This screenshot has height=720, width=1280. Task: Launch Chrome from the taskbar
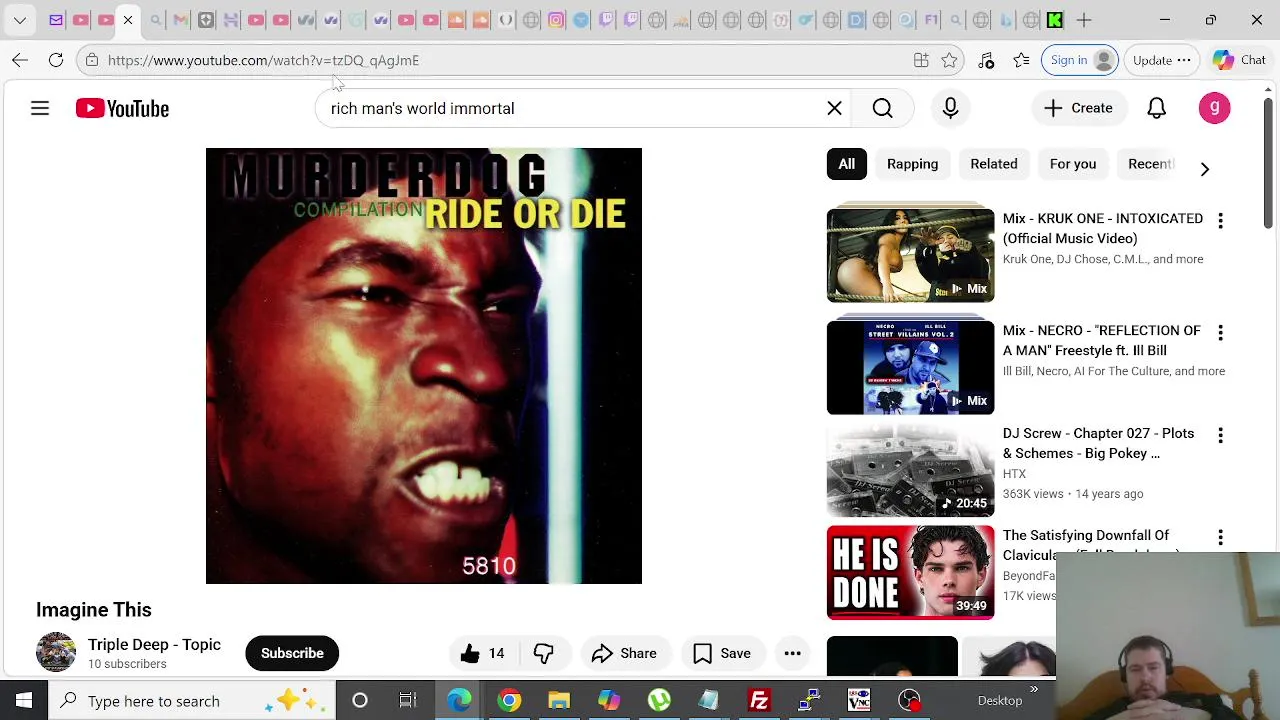coord(509,701)
